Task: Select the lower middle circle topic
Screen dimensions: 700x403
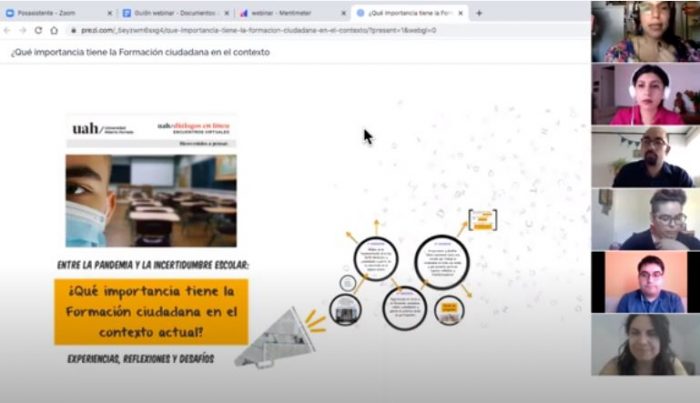Action: tap(404, 308)
